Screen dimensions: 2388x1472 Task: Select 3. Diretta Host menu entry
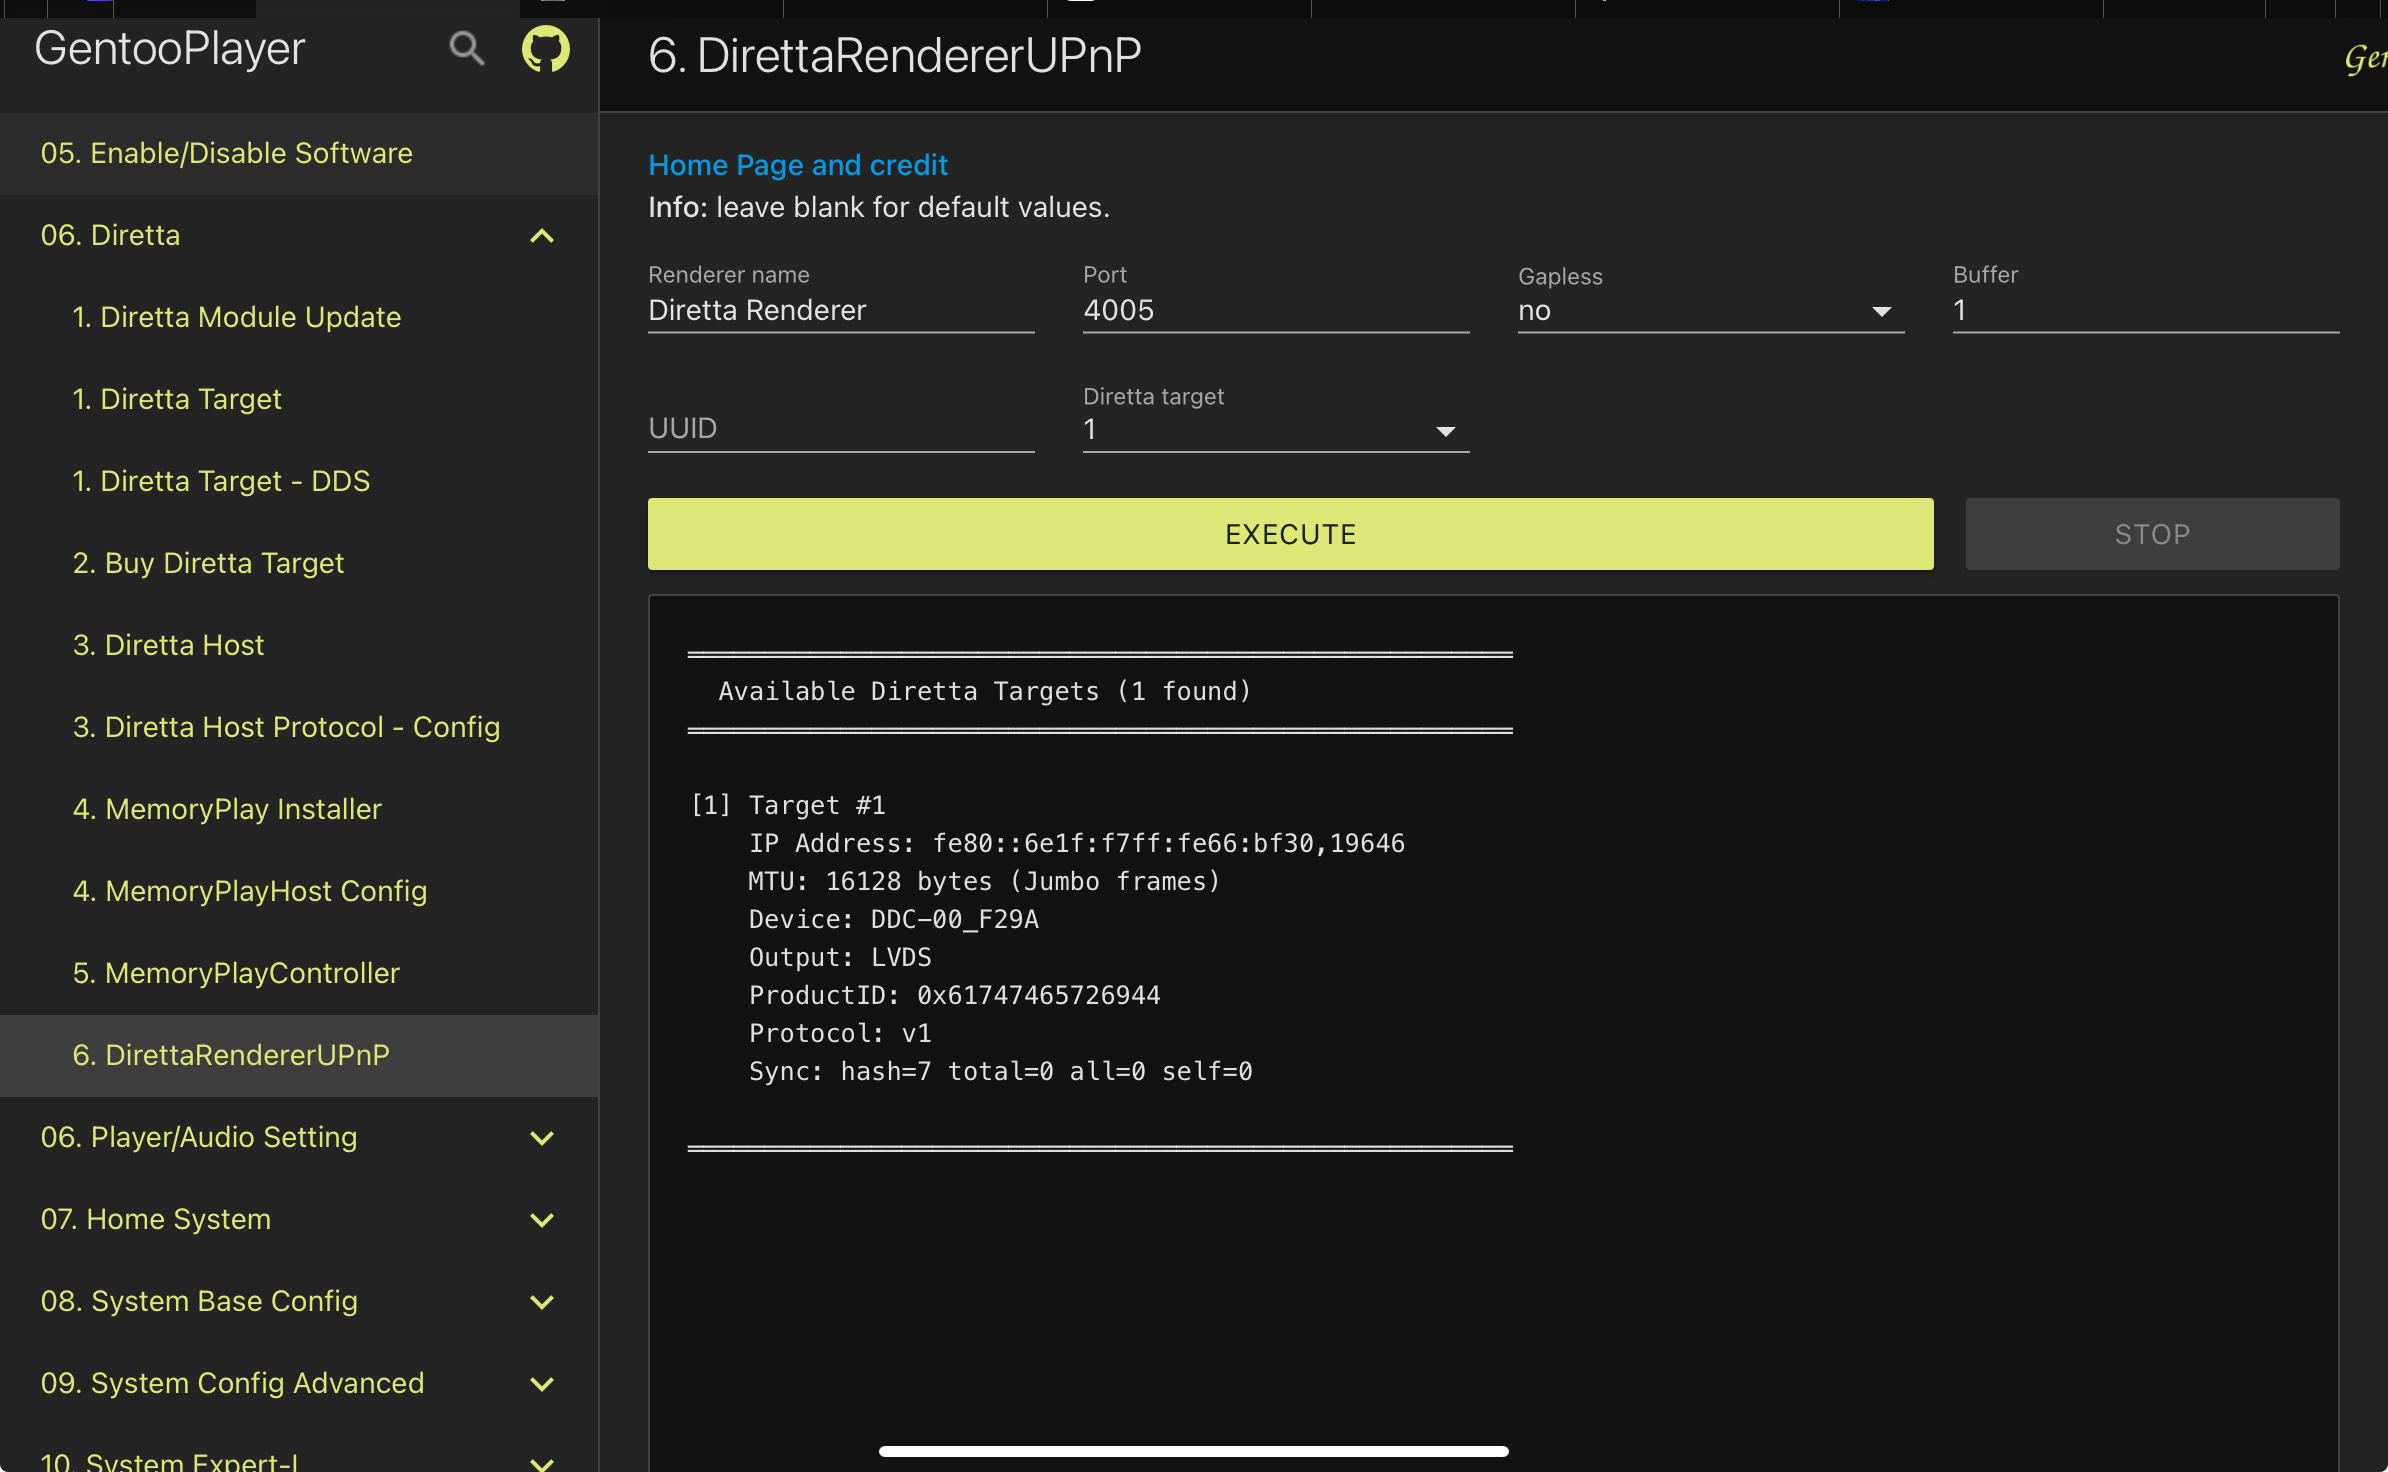(x=169, y=645)
